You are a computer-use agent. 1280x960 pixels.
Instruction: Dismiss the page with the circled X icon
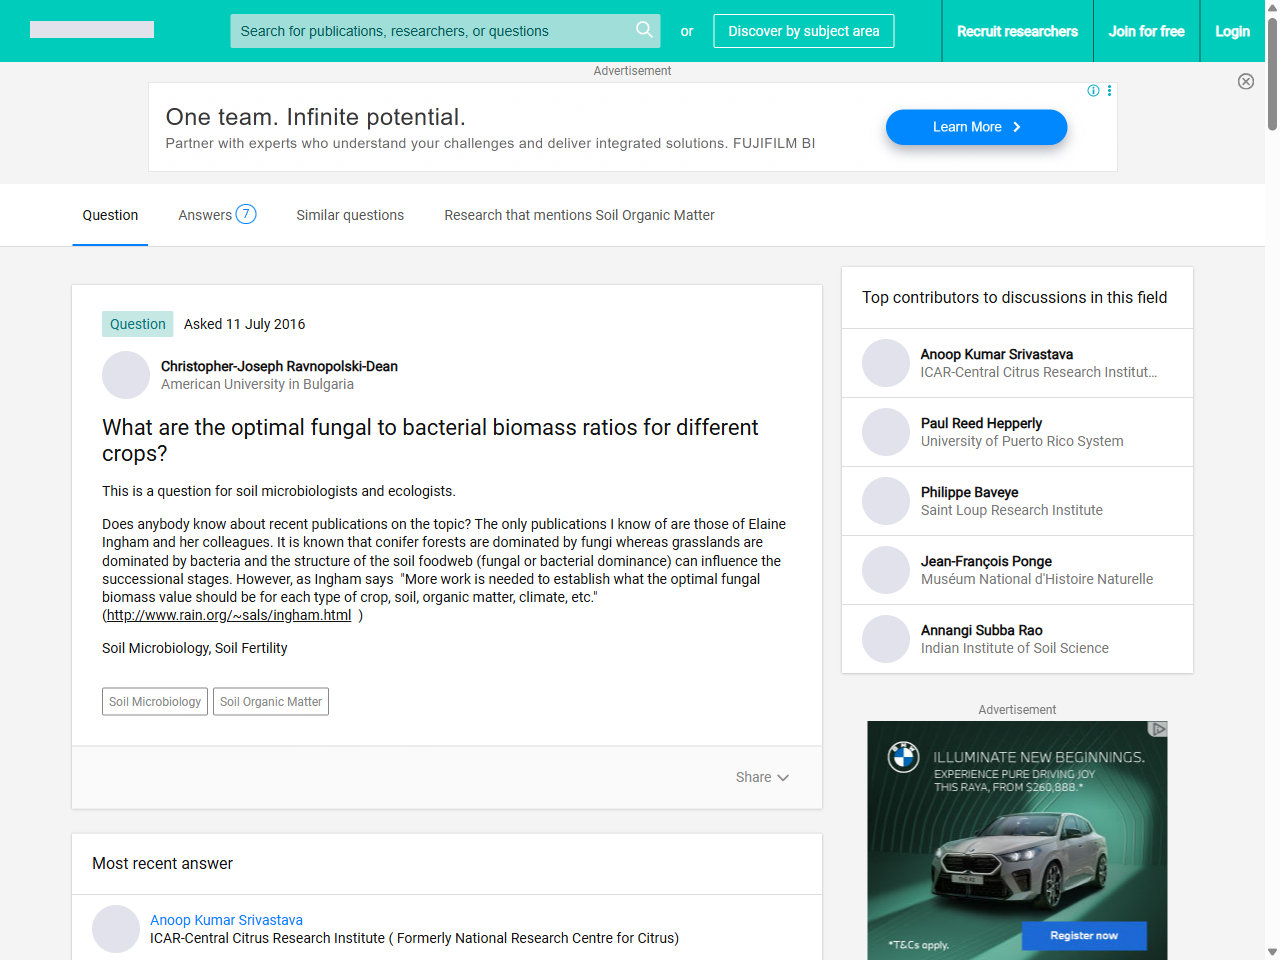[x=1246, y=81]
